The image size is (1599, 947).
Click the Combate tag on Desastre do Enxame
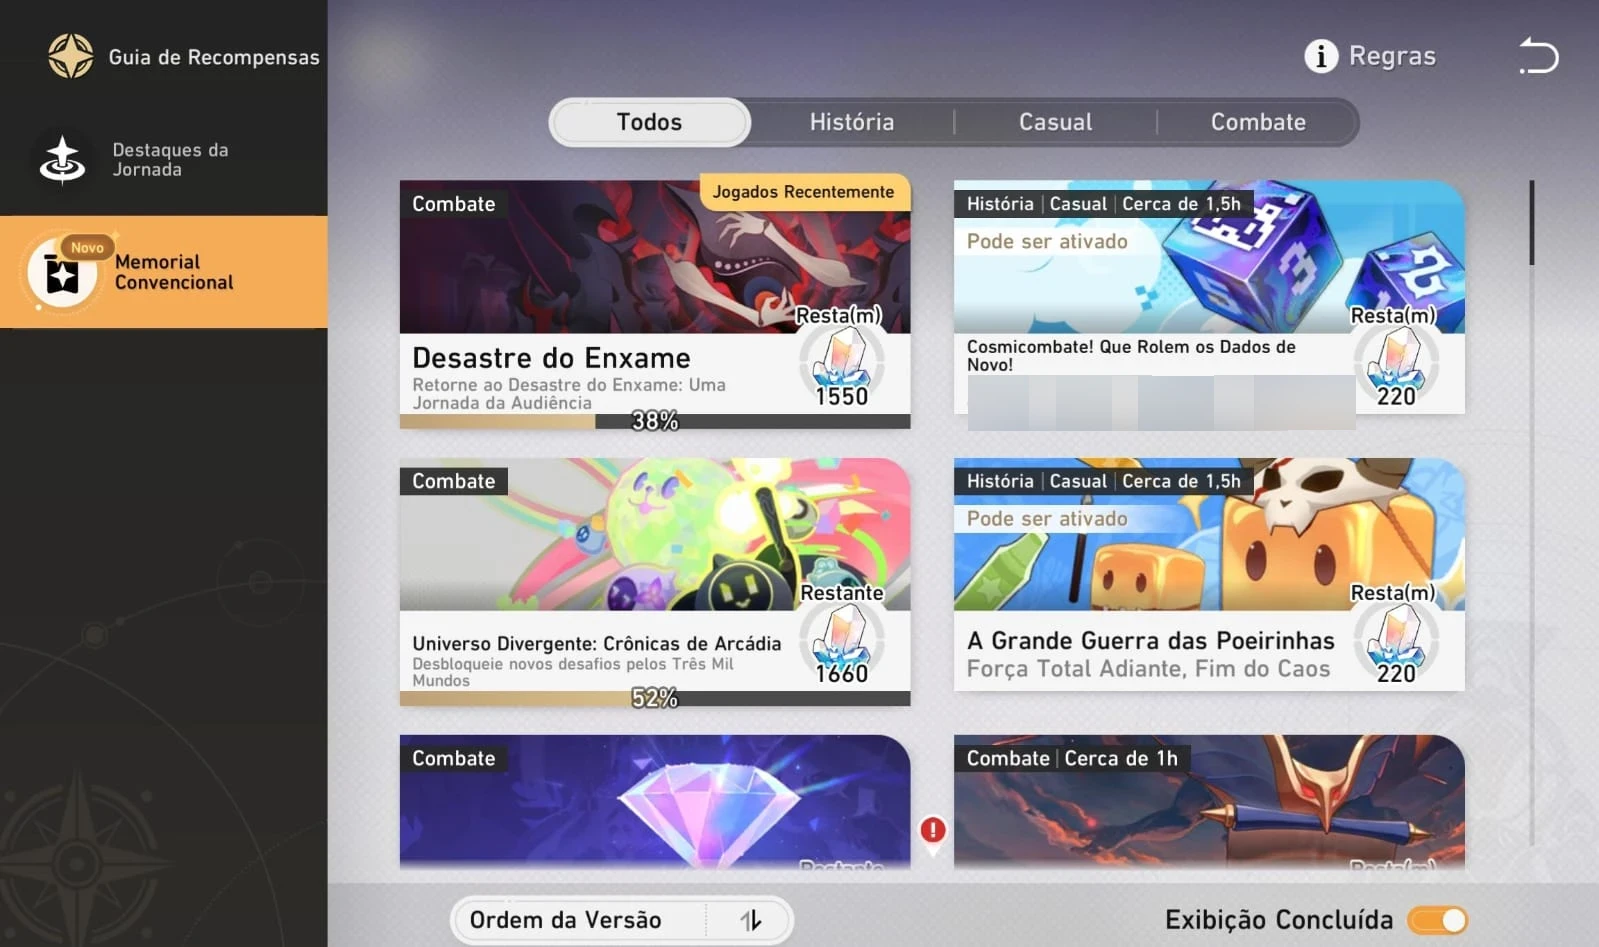[454, 204]
